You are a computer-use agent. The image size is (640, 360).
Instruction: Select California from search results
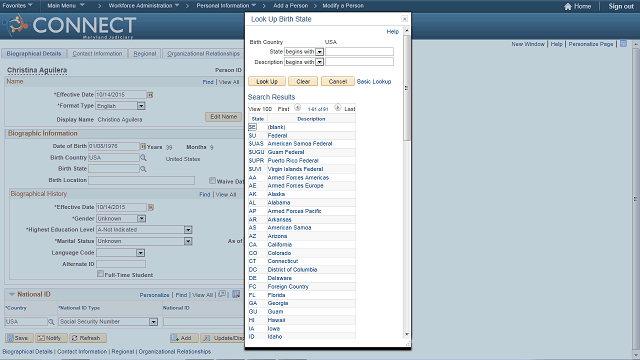click(280, 244)
